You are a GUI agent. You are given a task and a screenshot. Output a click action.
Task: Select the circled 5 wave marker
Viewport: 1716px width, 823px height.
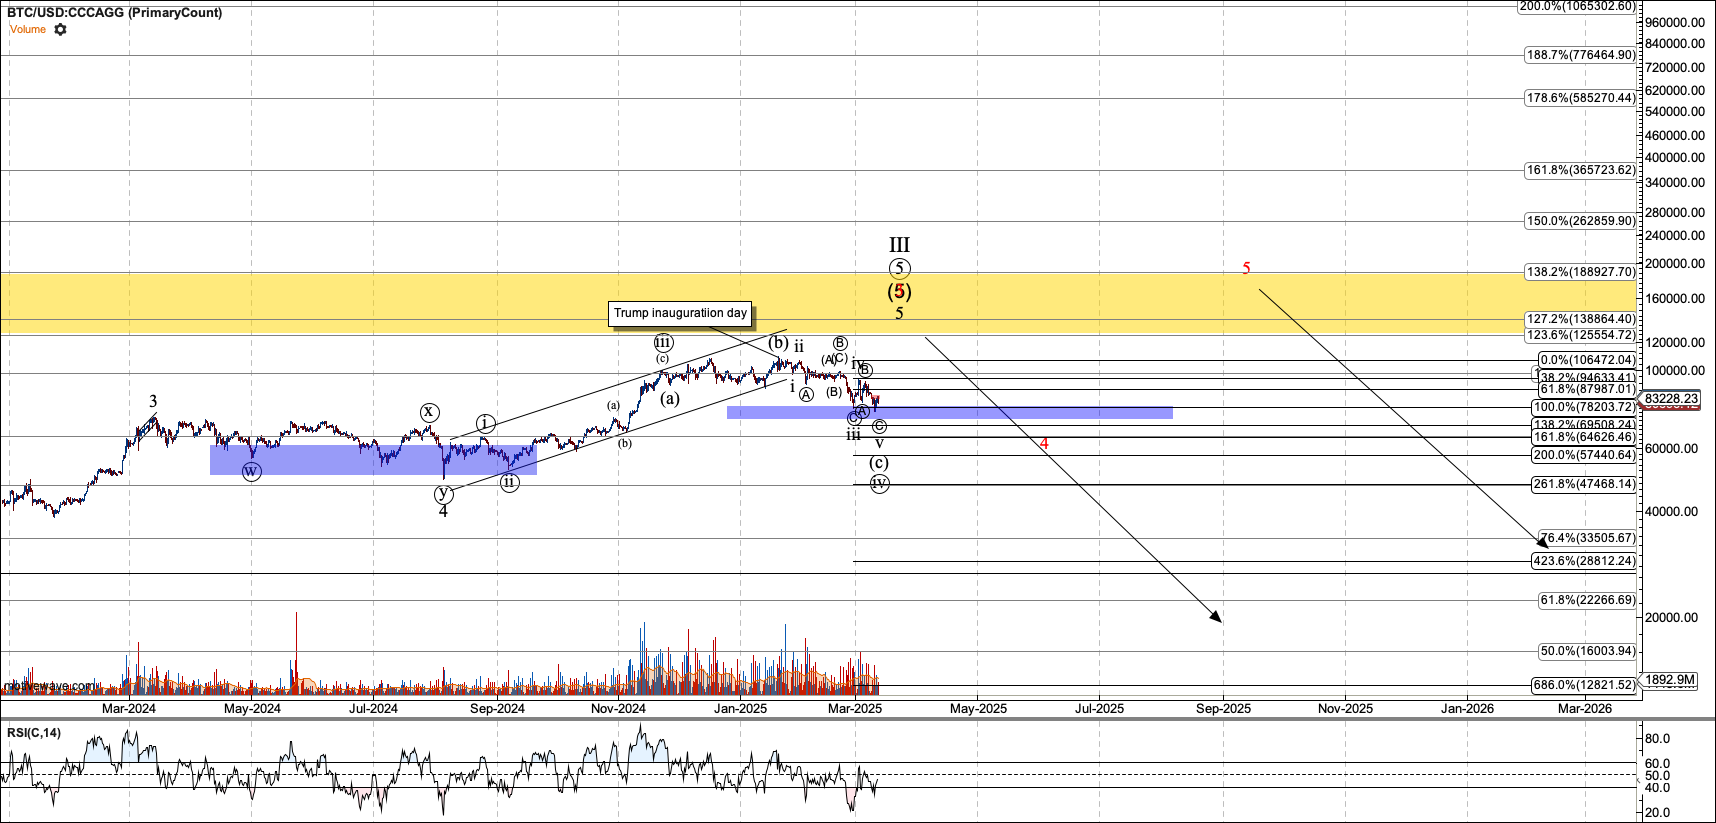899,268
